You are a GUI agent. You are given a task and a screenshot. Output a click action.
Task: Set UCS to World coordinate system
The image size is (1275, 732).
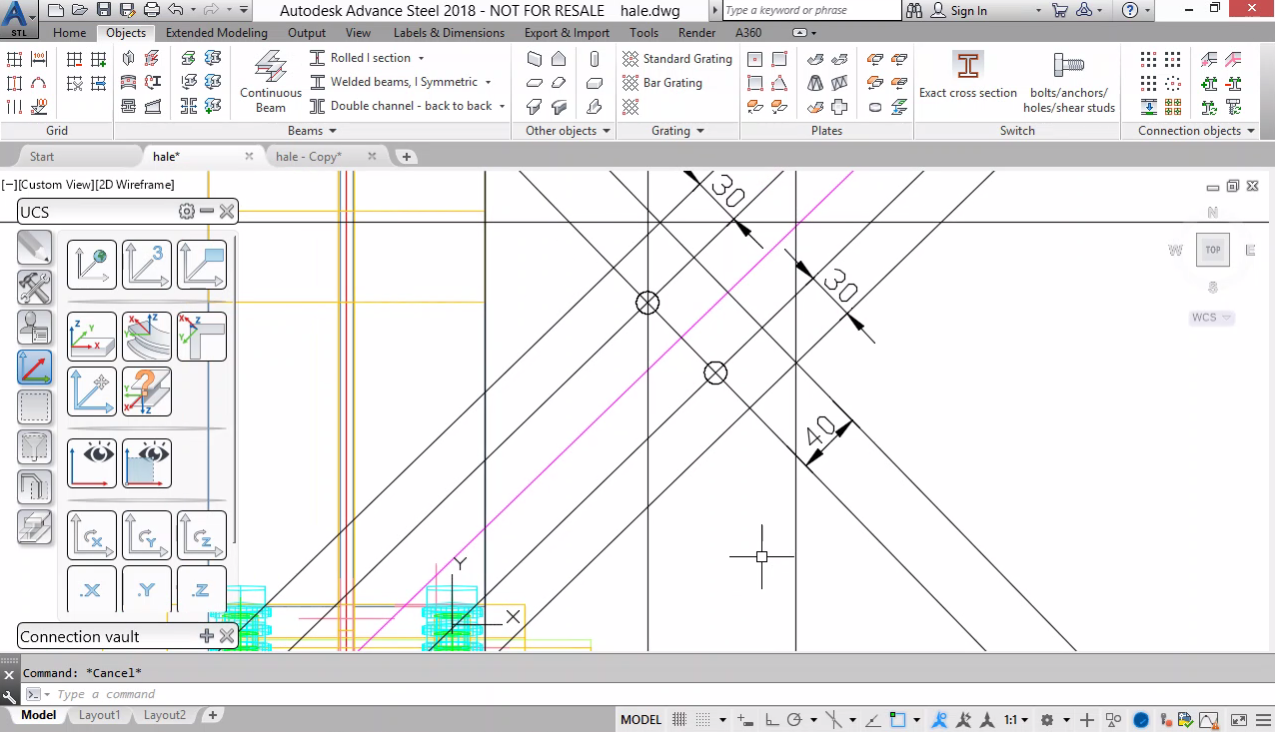[x=92, y=265]
